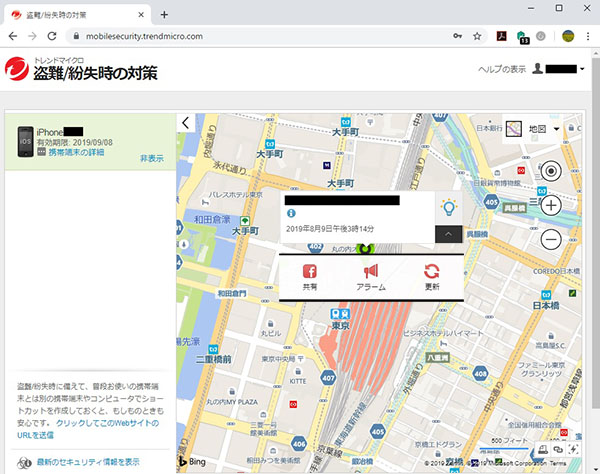
Task: Click the Bing logo on map
Action: 192,461
